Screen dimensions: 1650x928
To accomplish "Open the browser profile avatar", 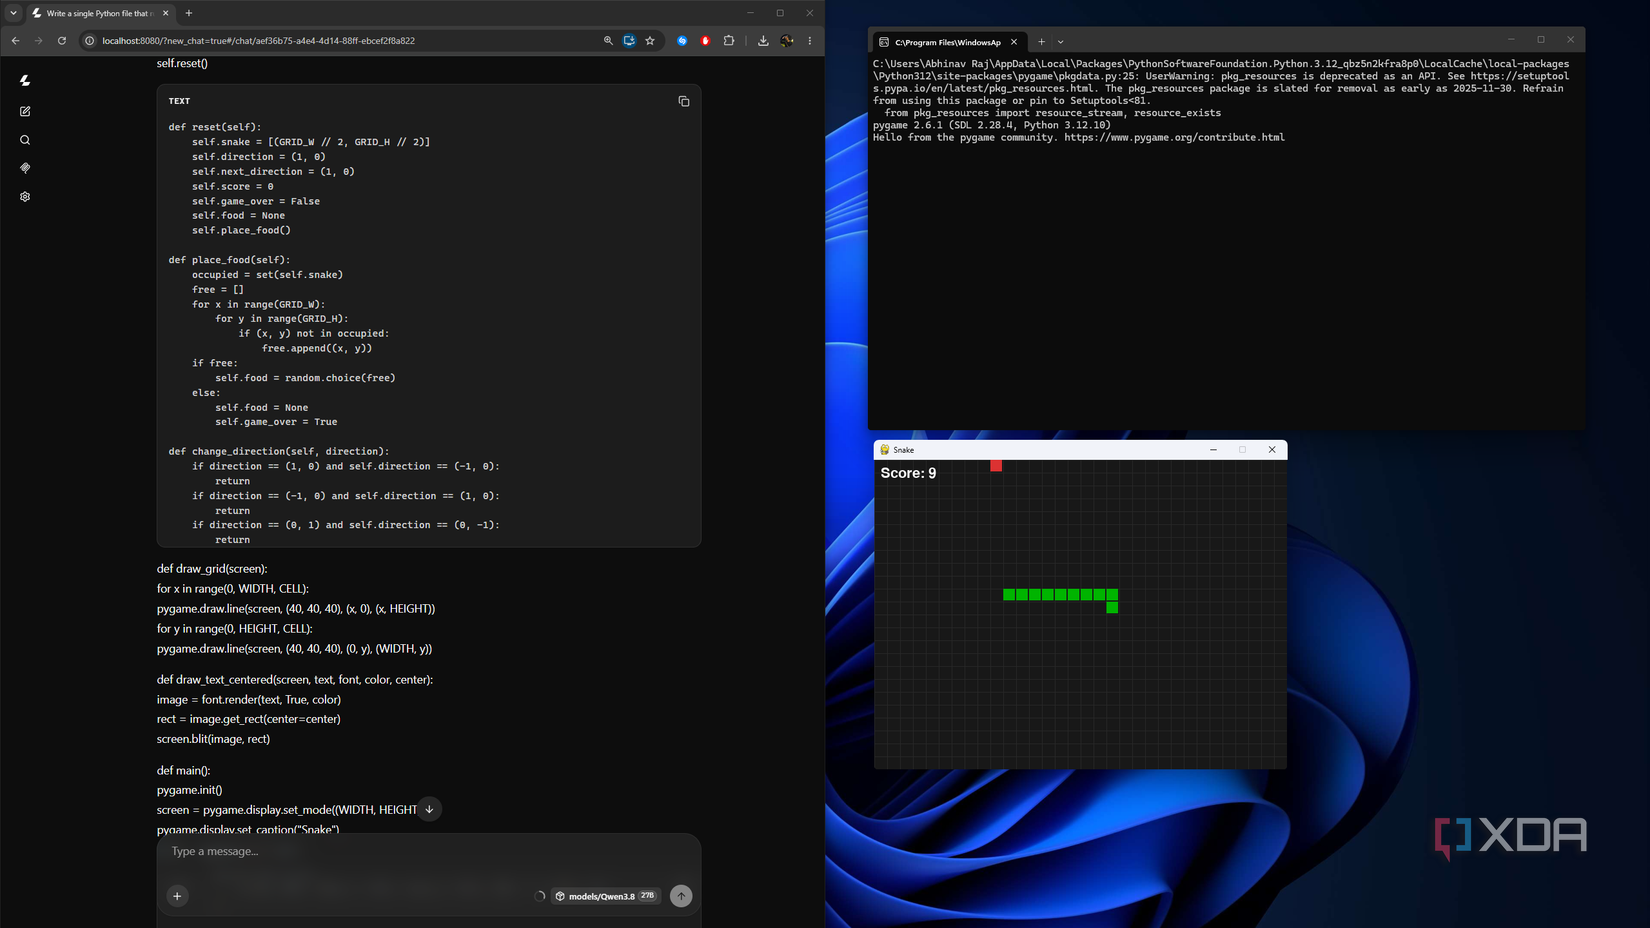I will coord(787,41).
